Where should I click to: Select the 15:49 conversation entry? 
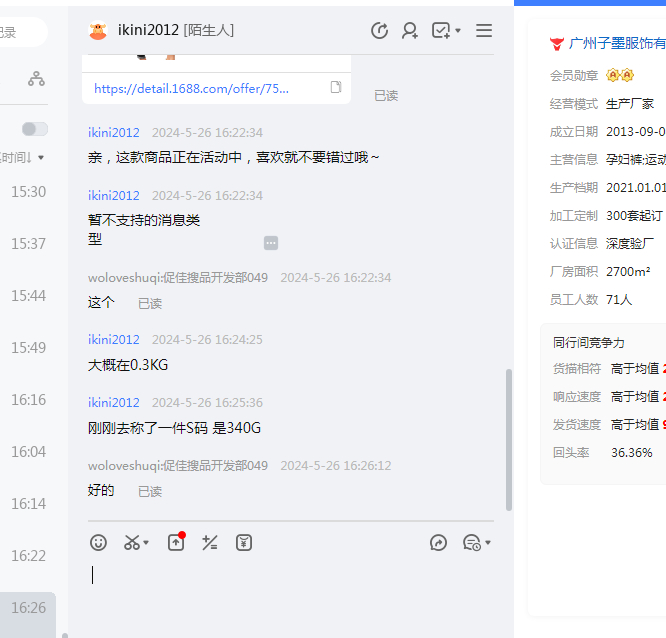28,348
